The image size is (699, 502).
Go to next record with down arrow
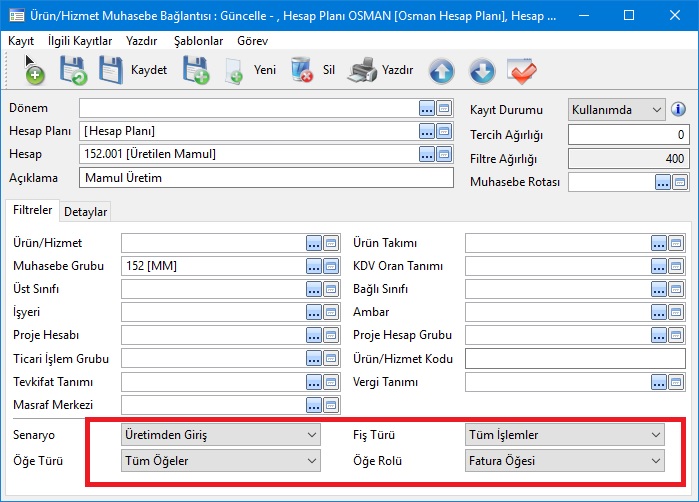[481, 70]
